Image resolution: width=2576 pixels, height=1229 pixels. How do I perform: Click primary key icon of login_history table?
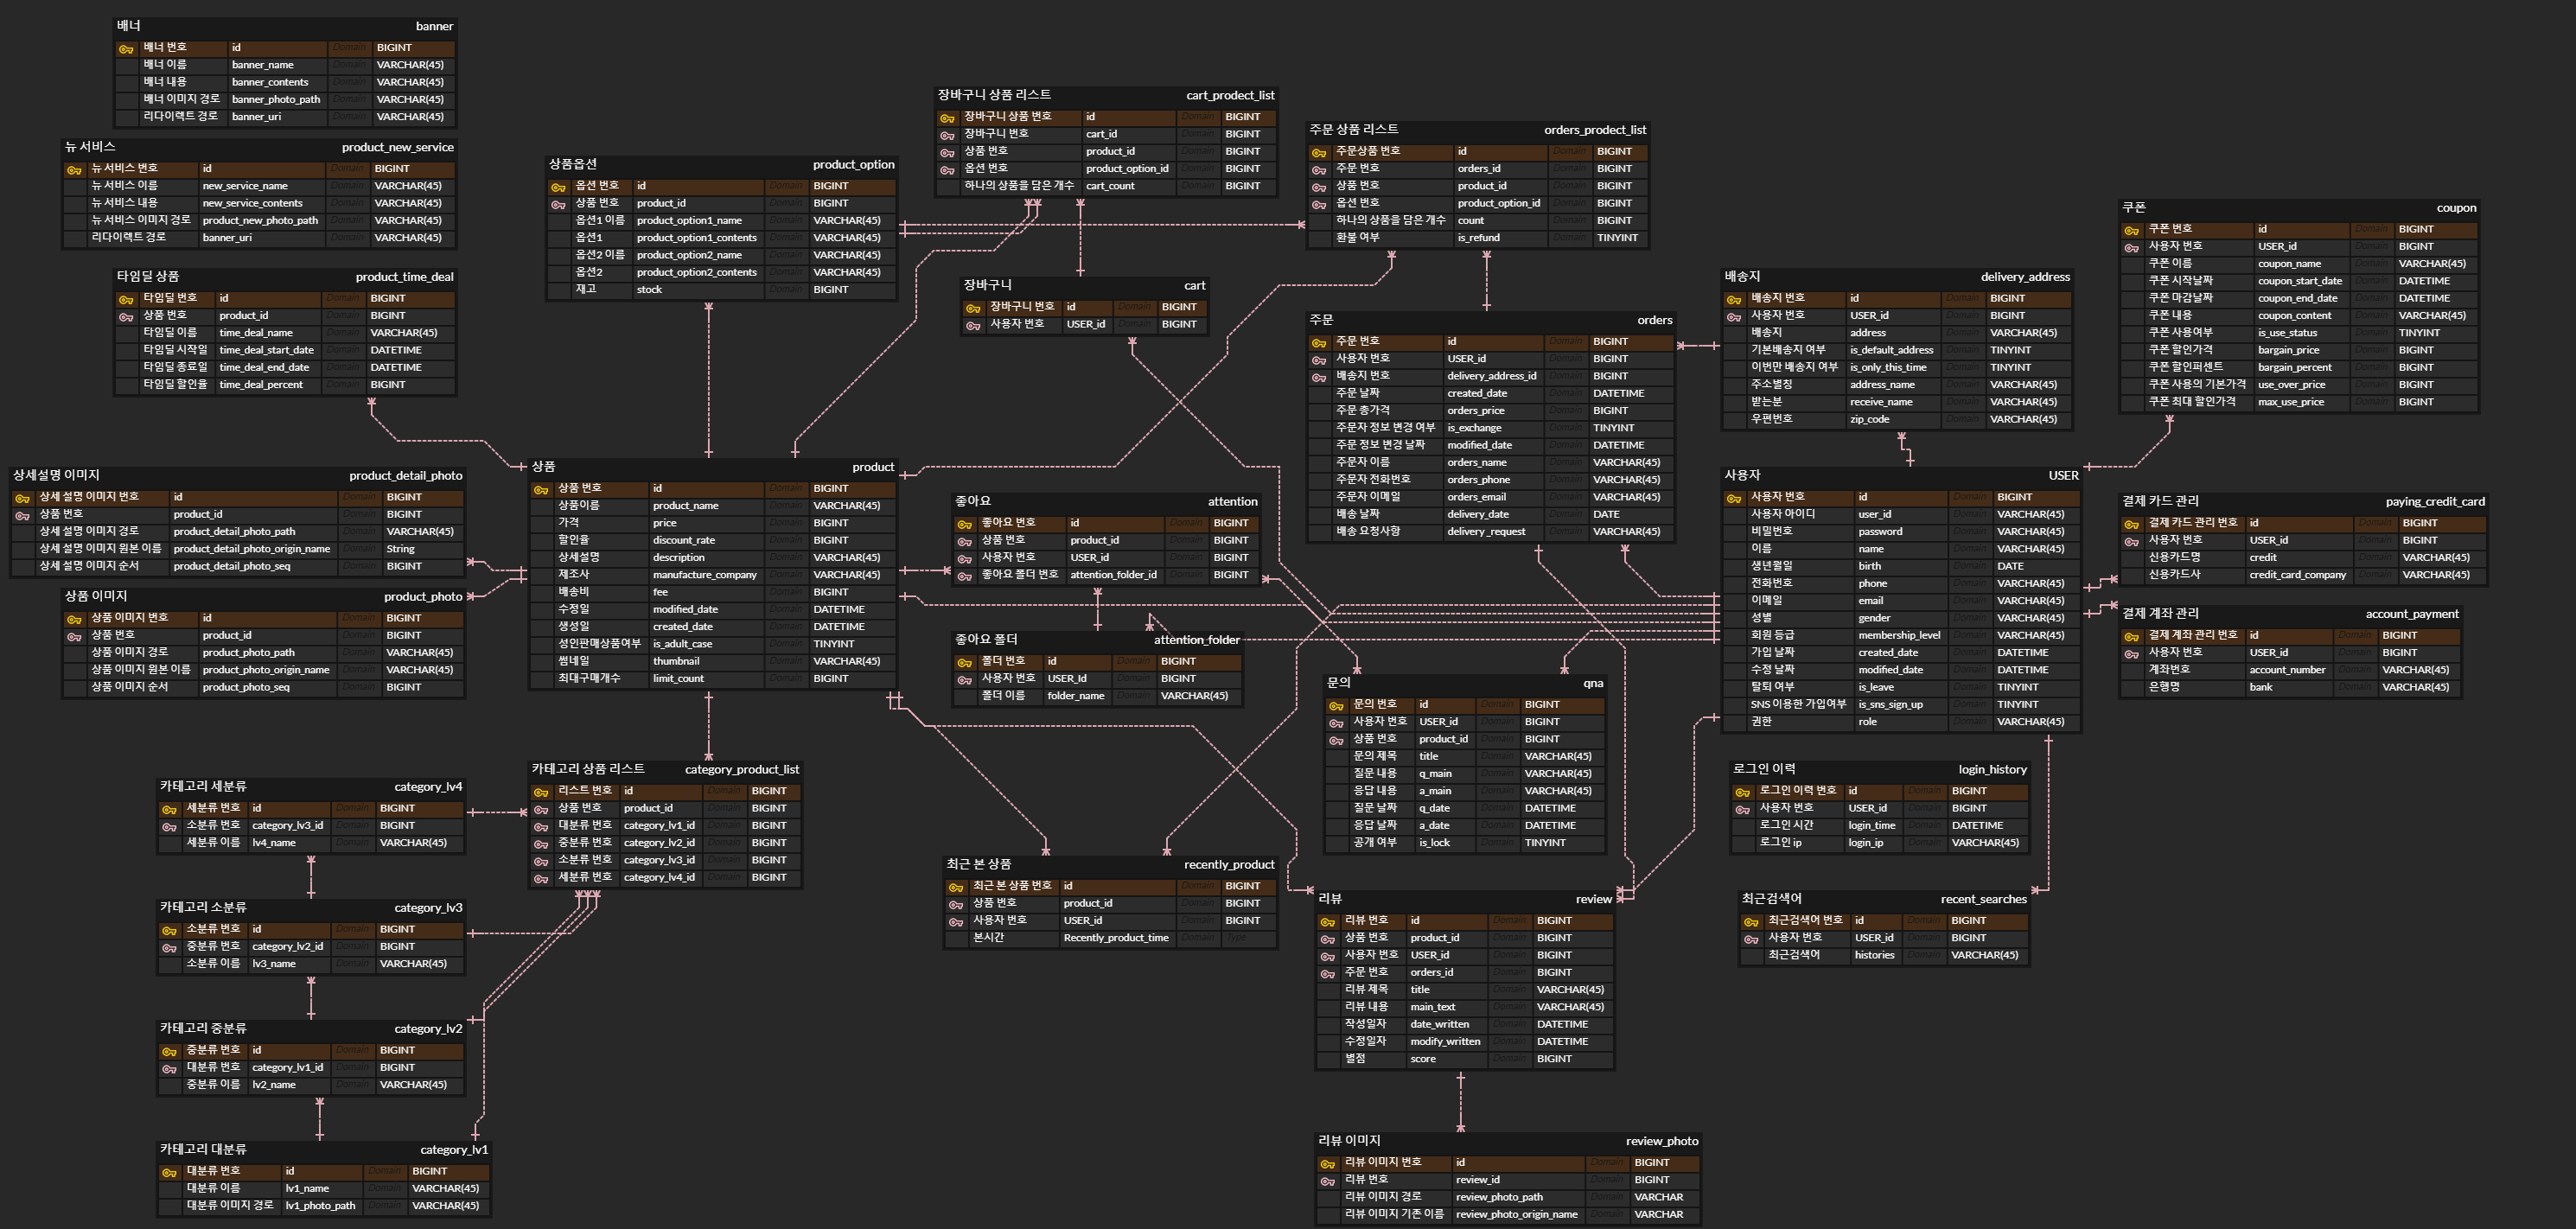1742,792
